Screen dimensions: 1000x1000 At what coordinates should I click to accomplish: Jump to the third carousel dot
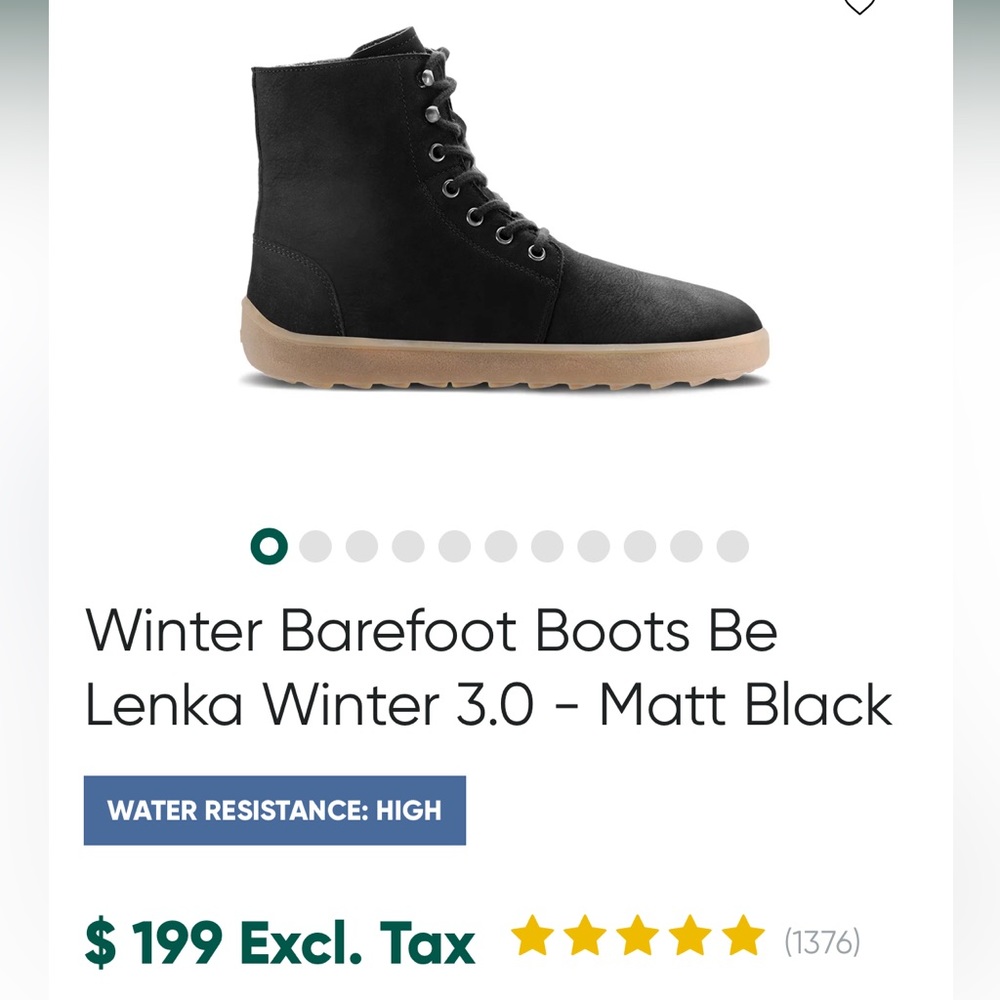[x=361, y=546]
